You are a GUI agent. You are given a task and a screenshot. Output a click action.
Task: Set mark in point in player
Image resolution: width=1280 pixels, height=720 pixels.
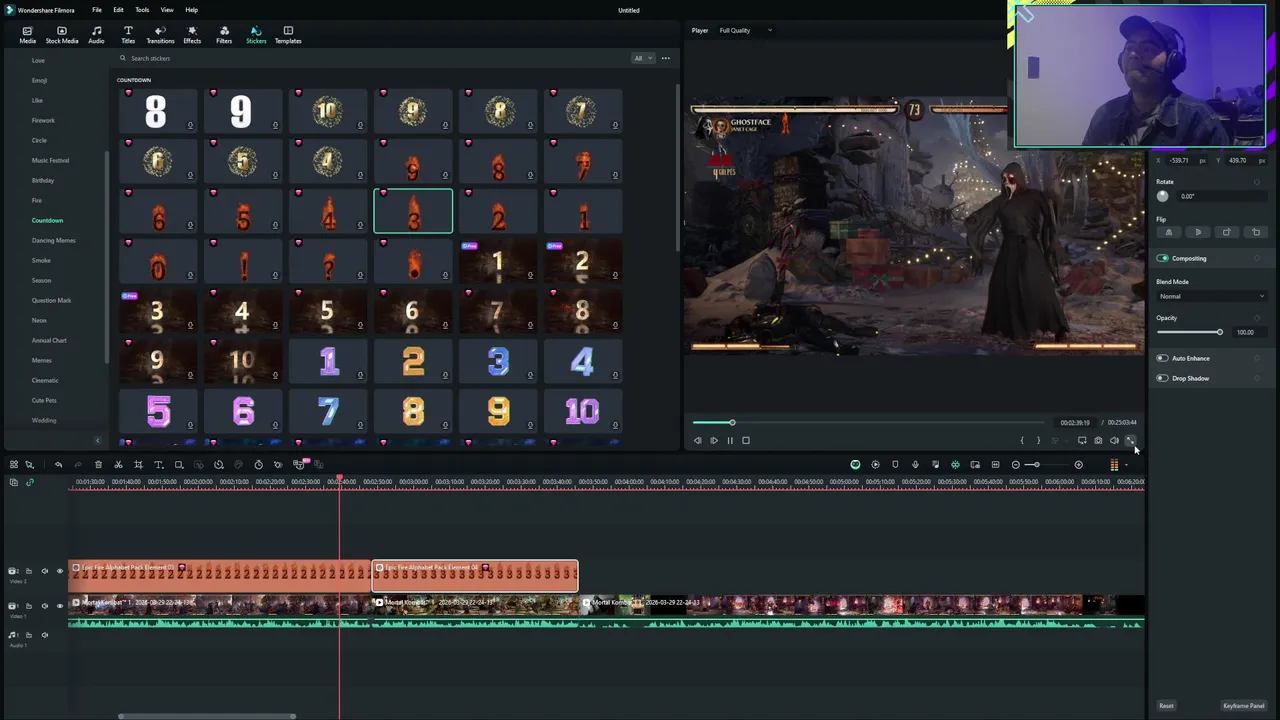coord(1022,440)
